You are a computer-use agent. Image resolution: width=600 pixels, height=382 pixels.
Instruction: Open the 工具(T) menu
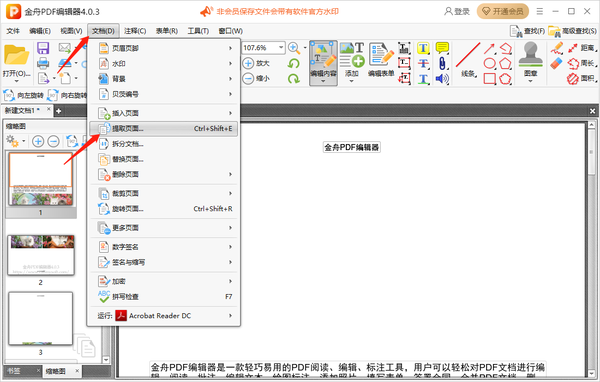[198, 31]
